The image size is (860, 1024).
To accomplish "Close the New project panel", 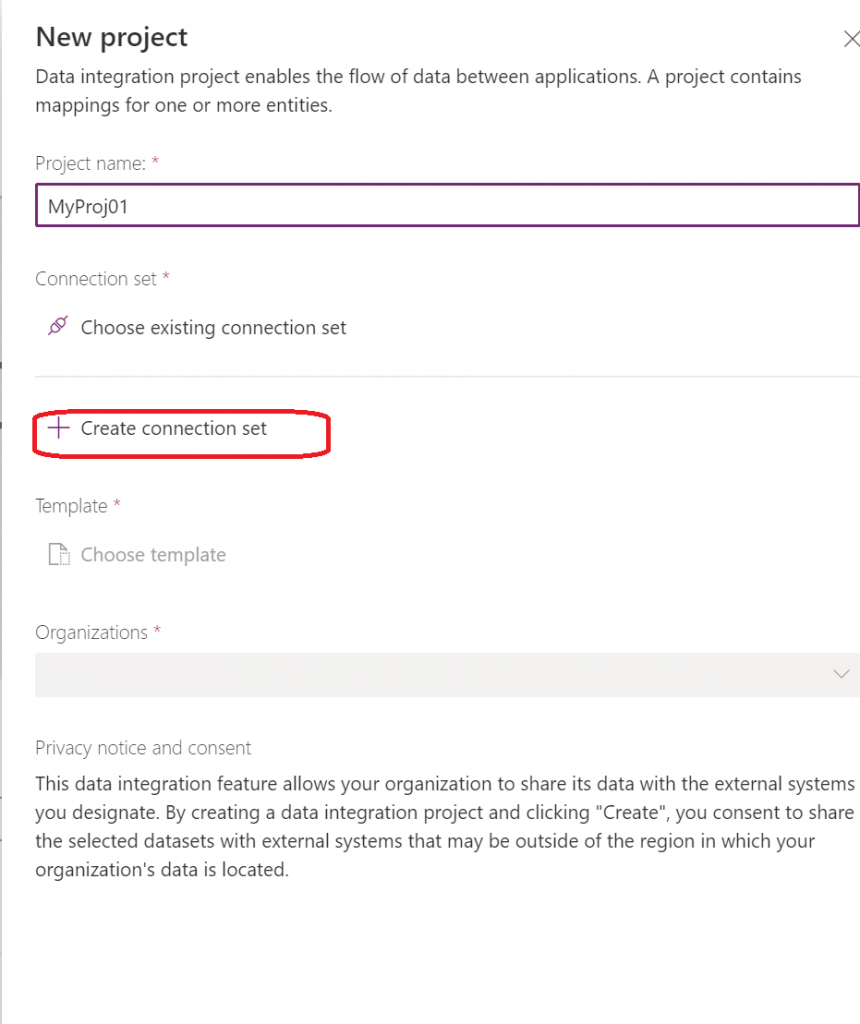I will [851, 39].
